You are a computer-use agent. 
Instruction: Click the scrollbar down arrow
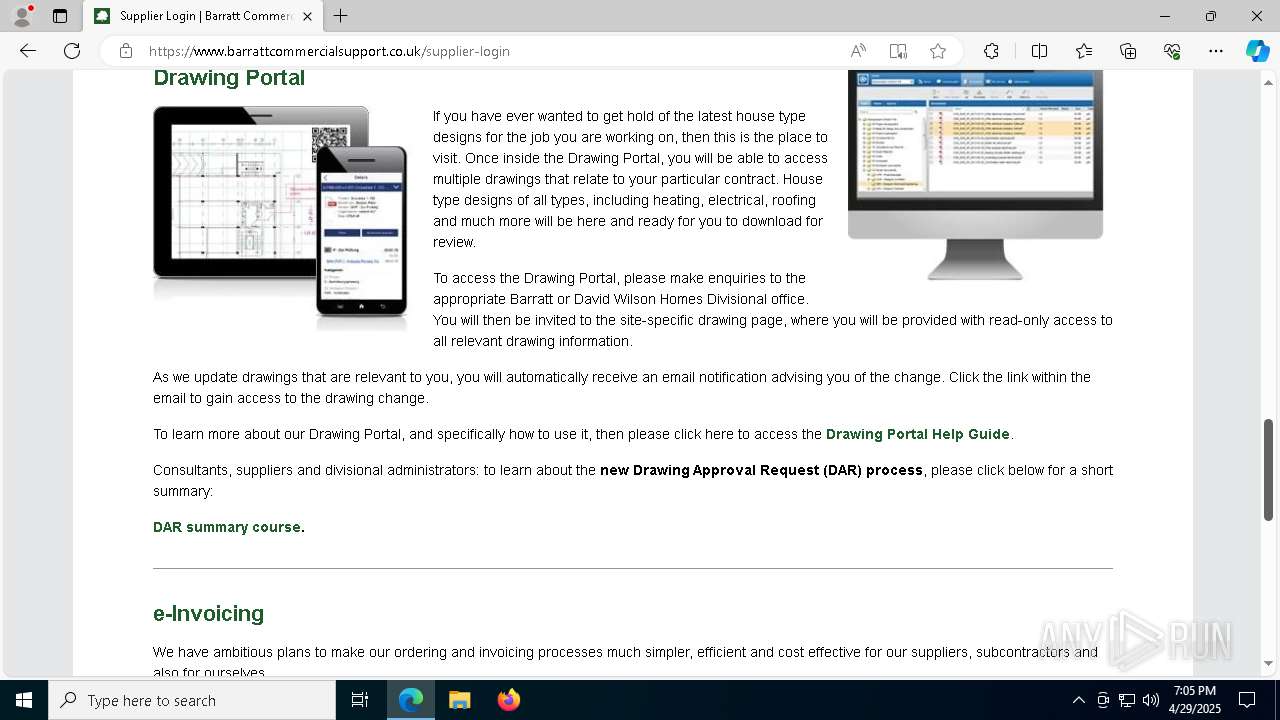[1269, 663]
